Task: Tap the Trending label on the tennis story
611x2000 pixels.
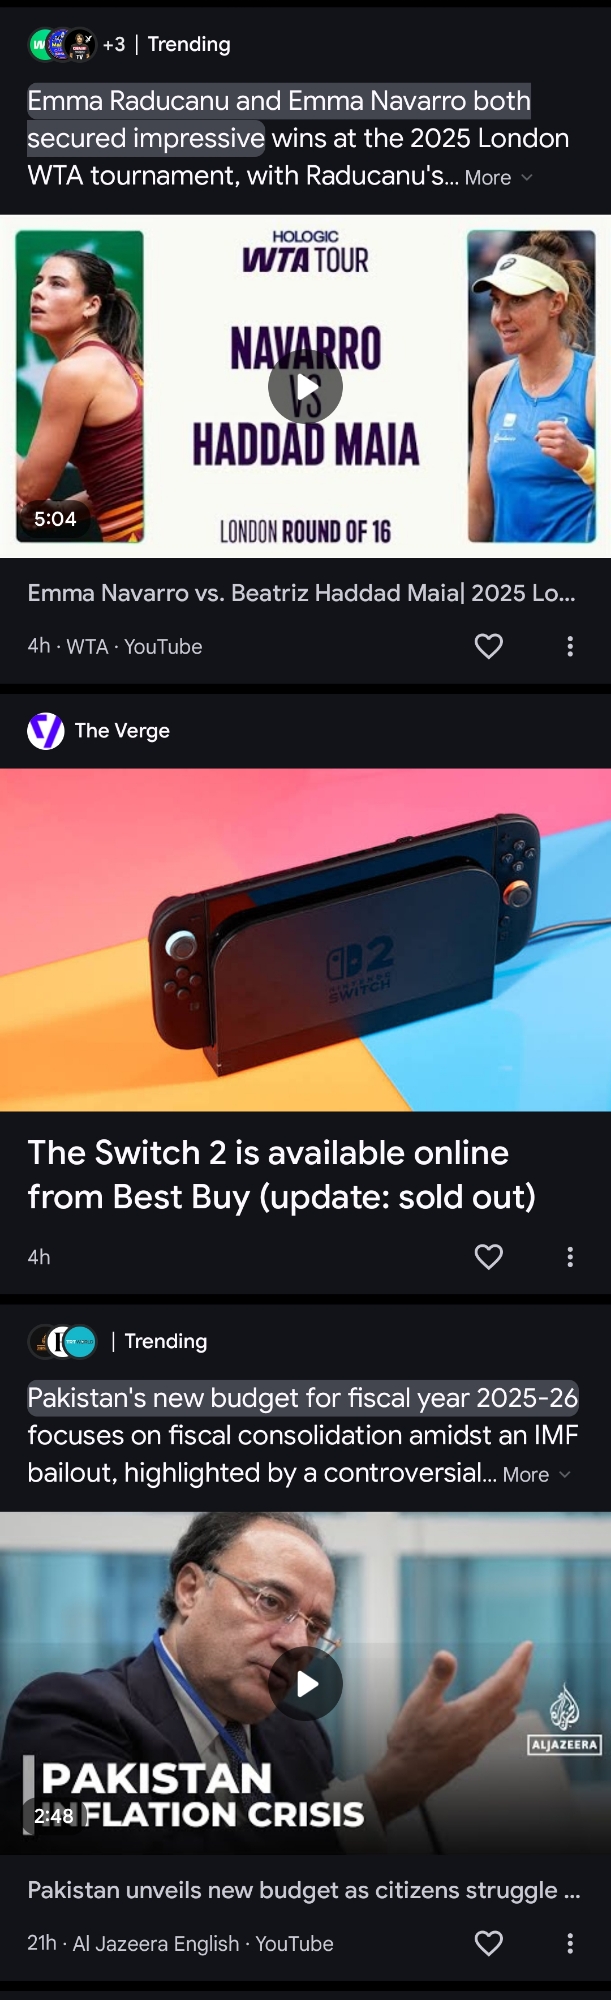Action: click(189, 44)
